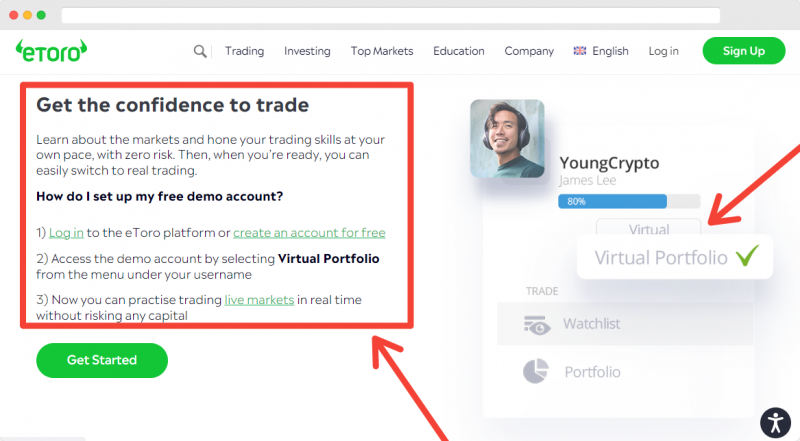
Task: Expand the Company menu
Action: pyautogui.click(x=529, y=51)
